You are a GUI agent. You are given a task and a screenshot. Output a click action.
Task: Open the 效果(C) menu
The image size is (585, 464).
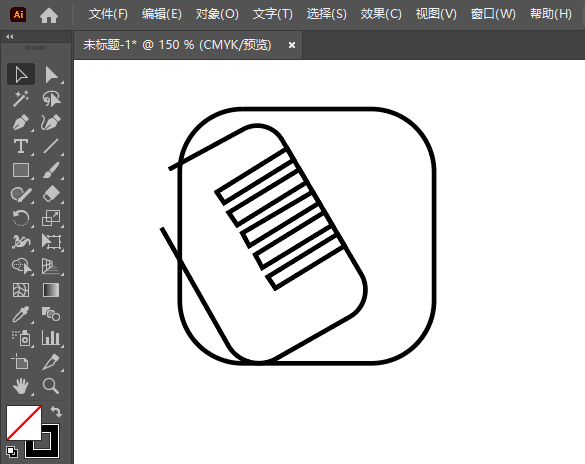pyautogui.click(x=381, y=14)
